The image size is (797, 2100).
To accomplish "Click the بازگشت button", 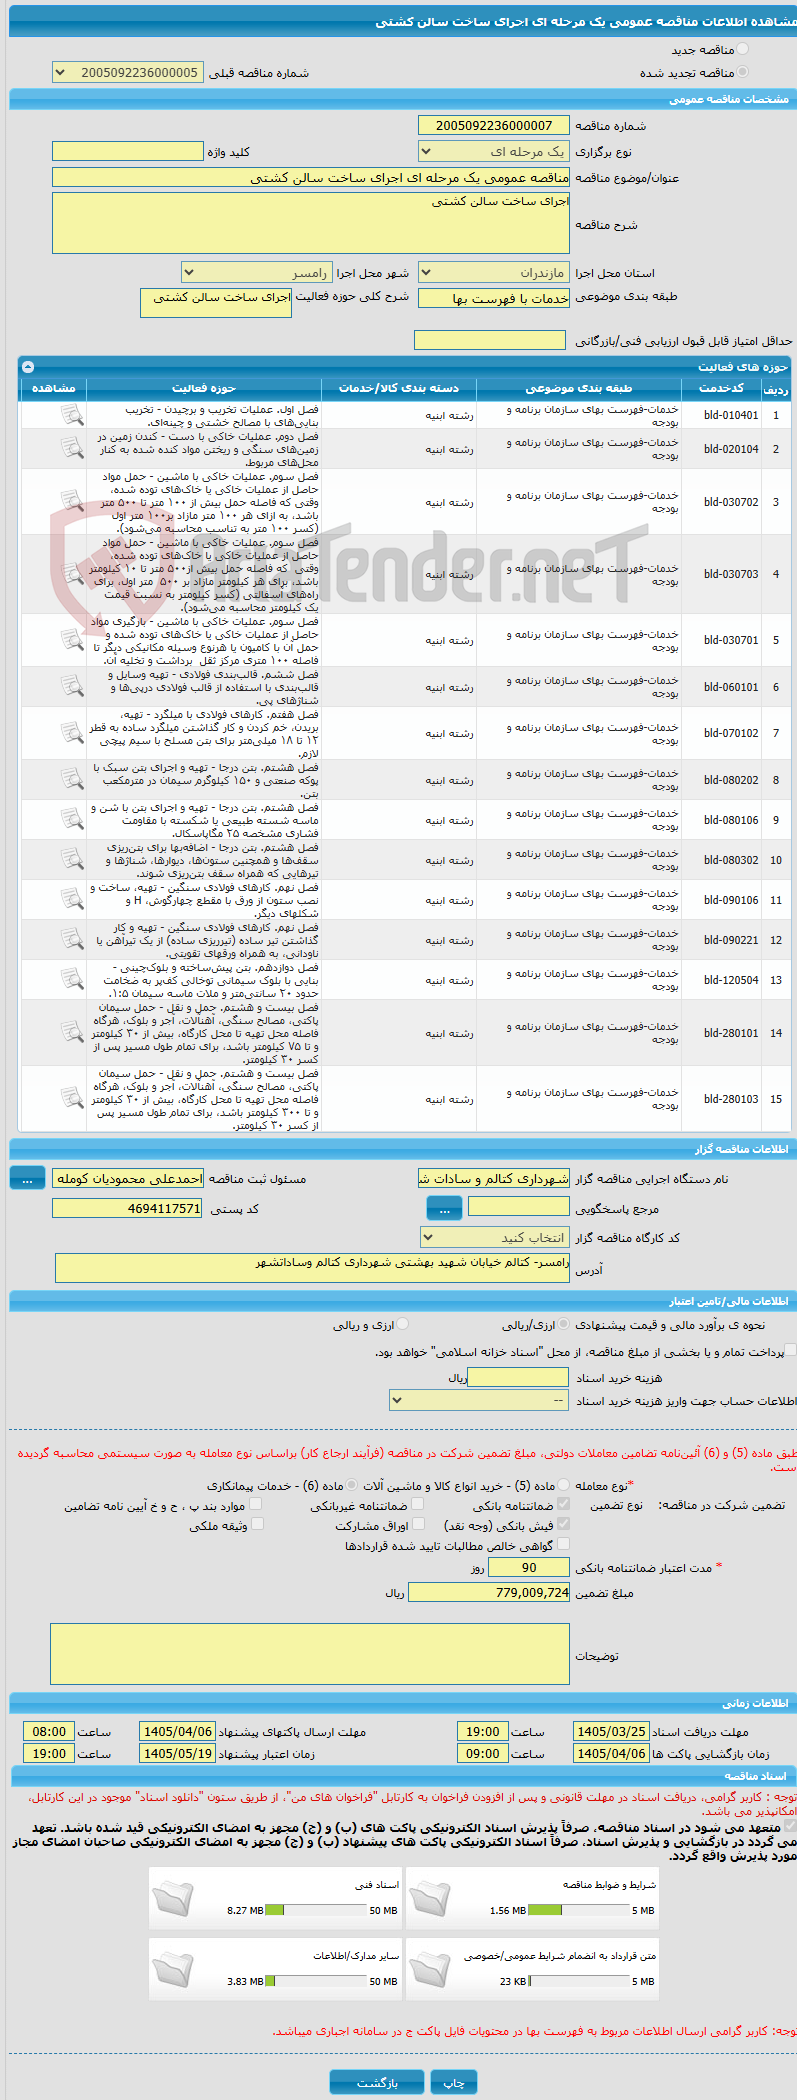I will coord(377,2083).
